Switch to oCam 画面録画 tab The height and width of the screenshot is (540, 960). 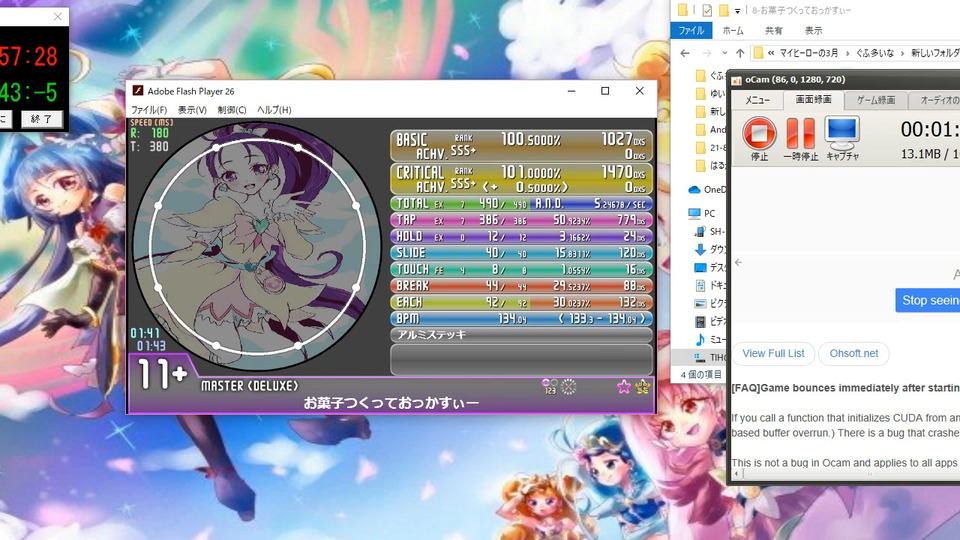click(814, 100)
